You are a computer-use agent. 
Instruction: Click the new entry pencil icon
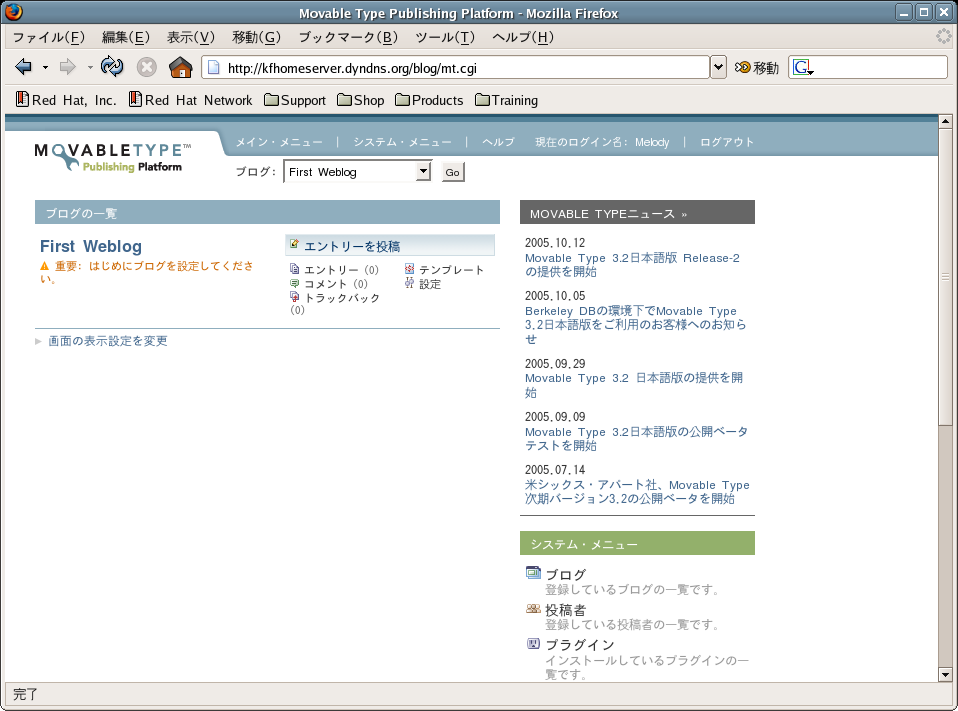click(x=294, y=244)
